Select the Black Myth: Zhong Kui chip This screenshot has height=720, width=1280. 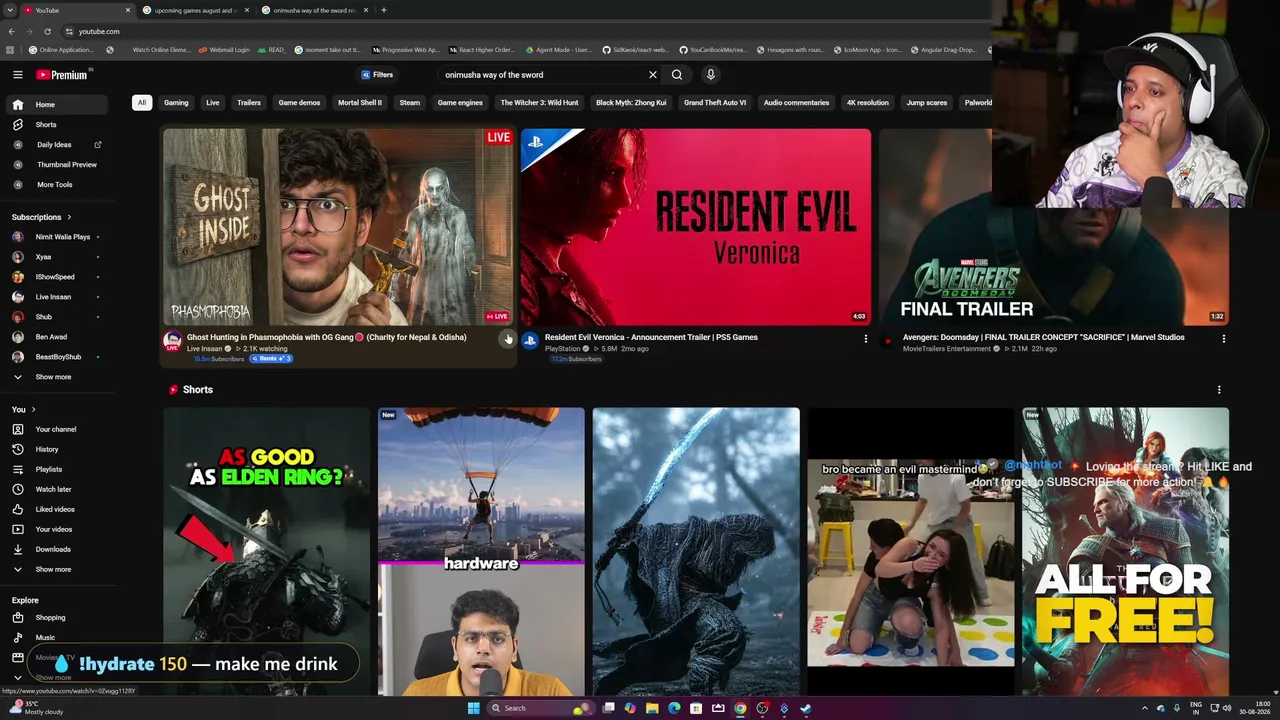[631, 103]
